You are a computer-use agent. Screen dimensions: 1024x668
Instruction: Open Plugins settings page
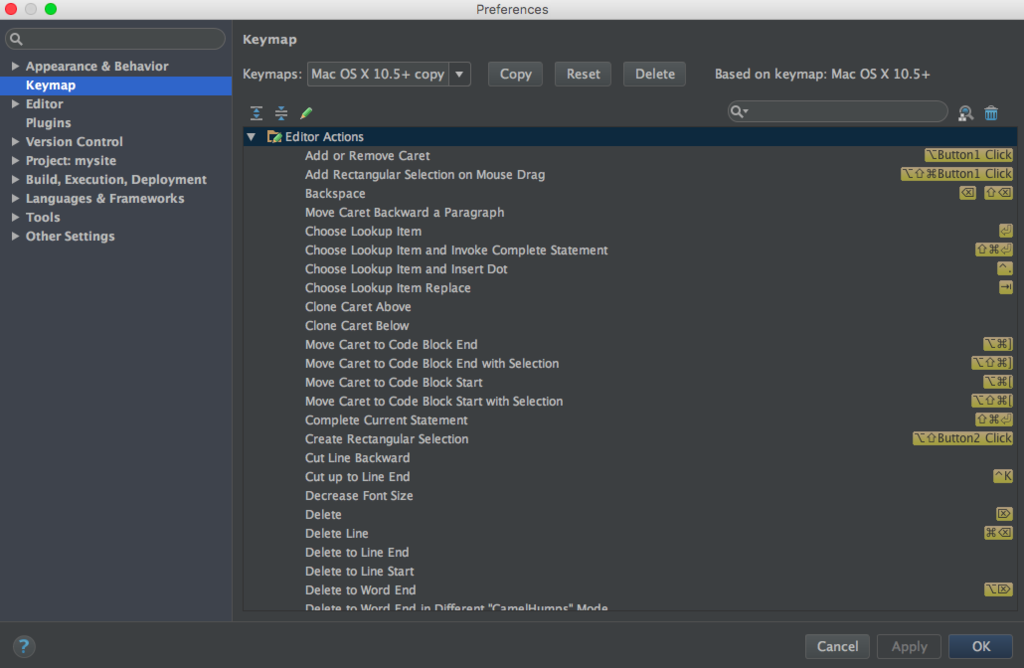[48, 123]
